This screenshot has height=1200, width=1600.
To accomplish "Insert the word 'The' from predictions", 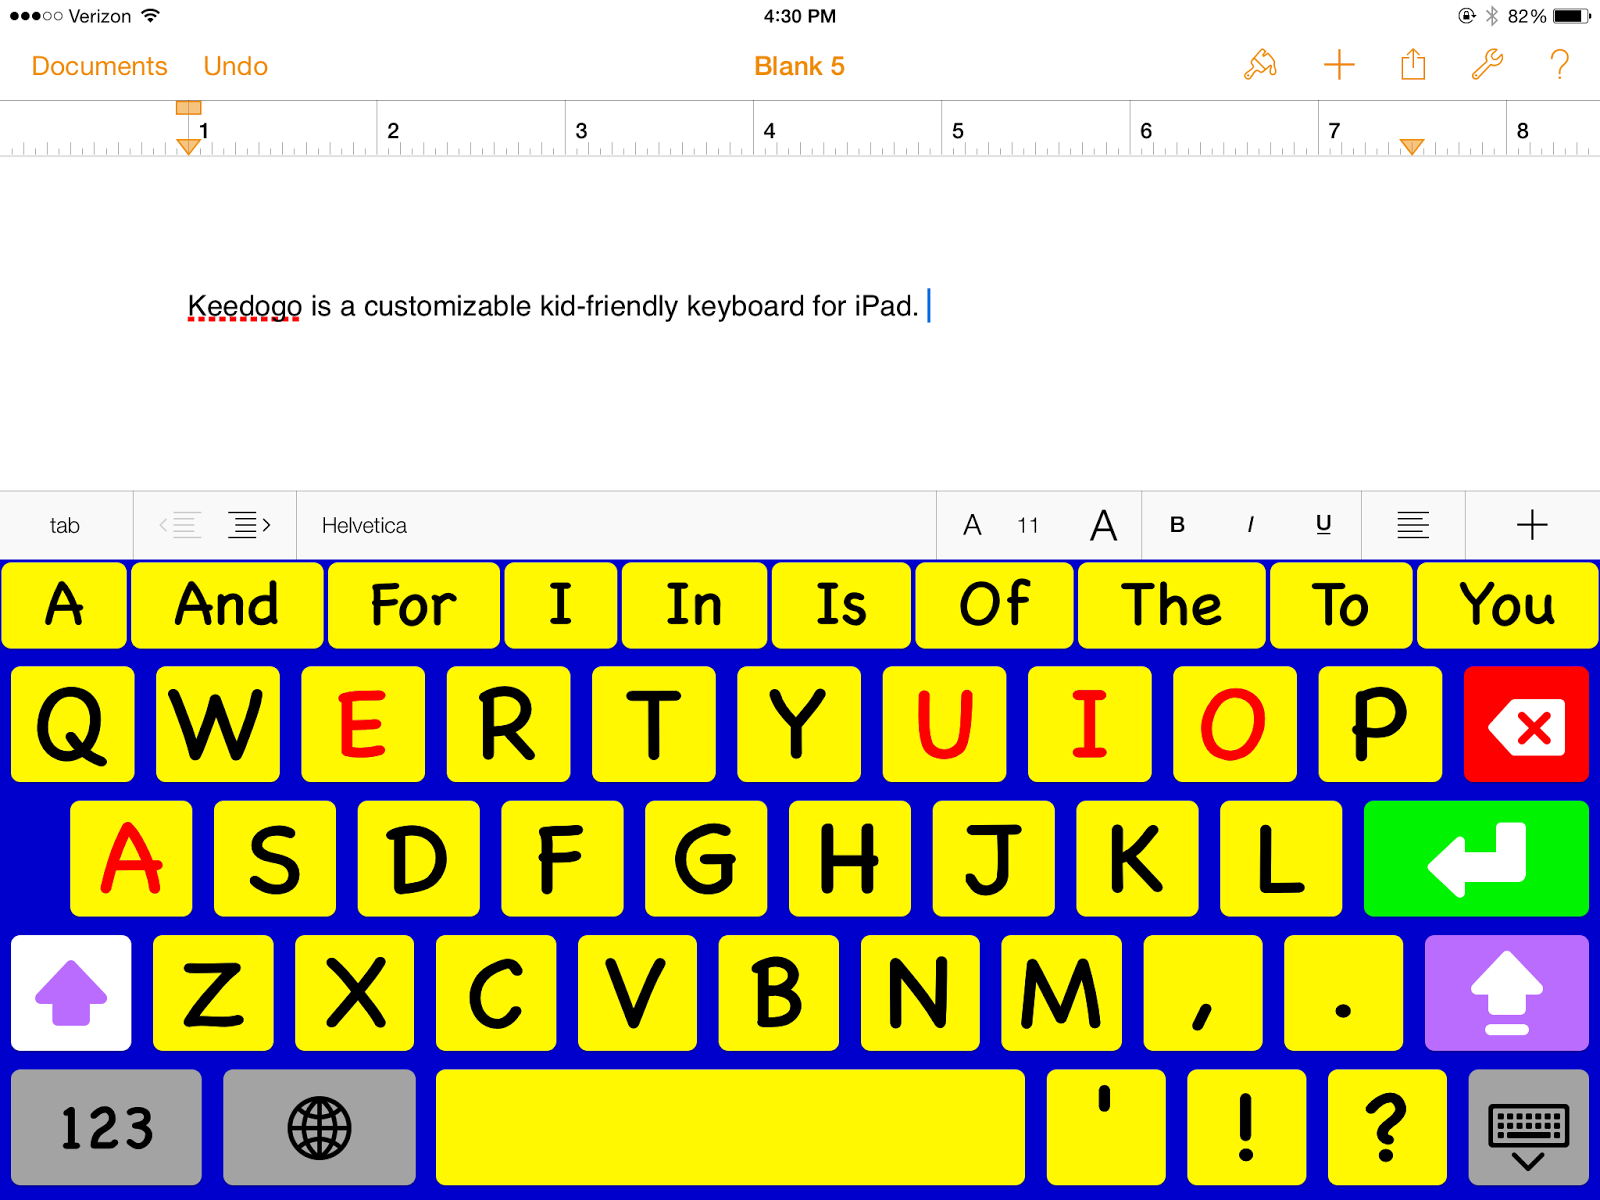I will 1171,604.
